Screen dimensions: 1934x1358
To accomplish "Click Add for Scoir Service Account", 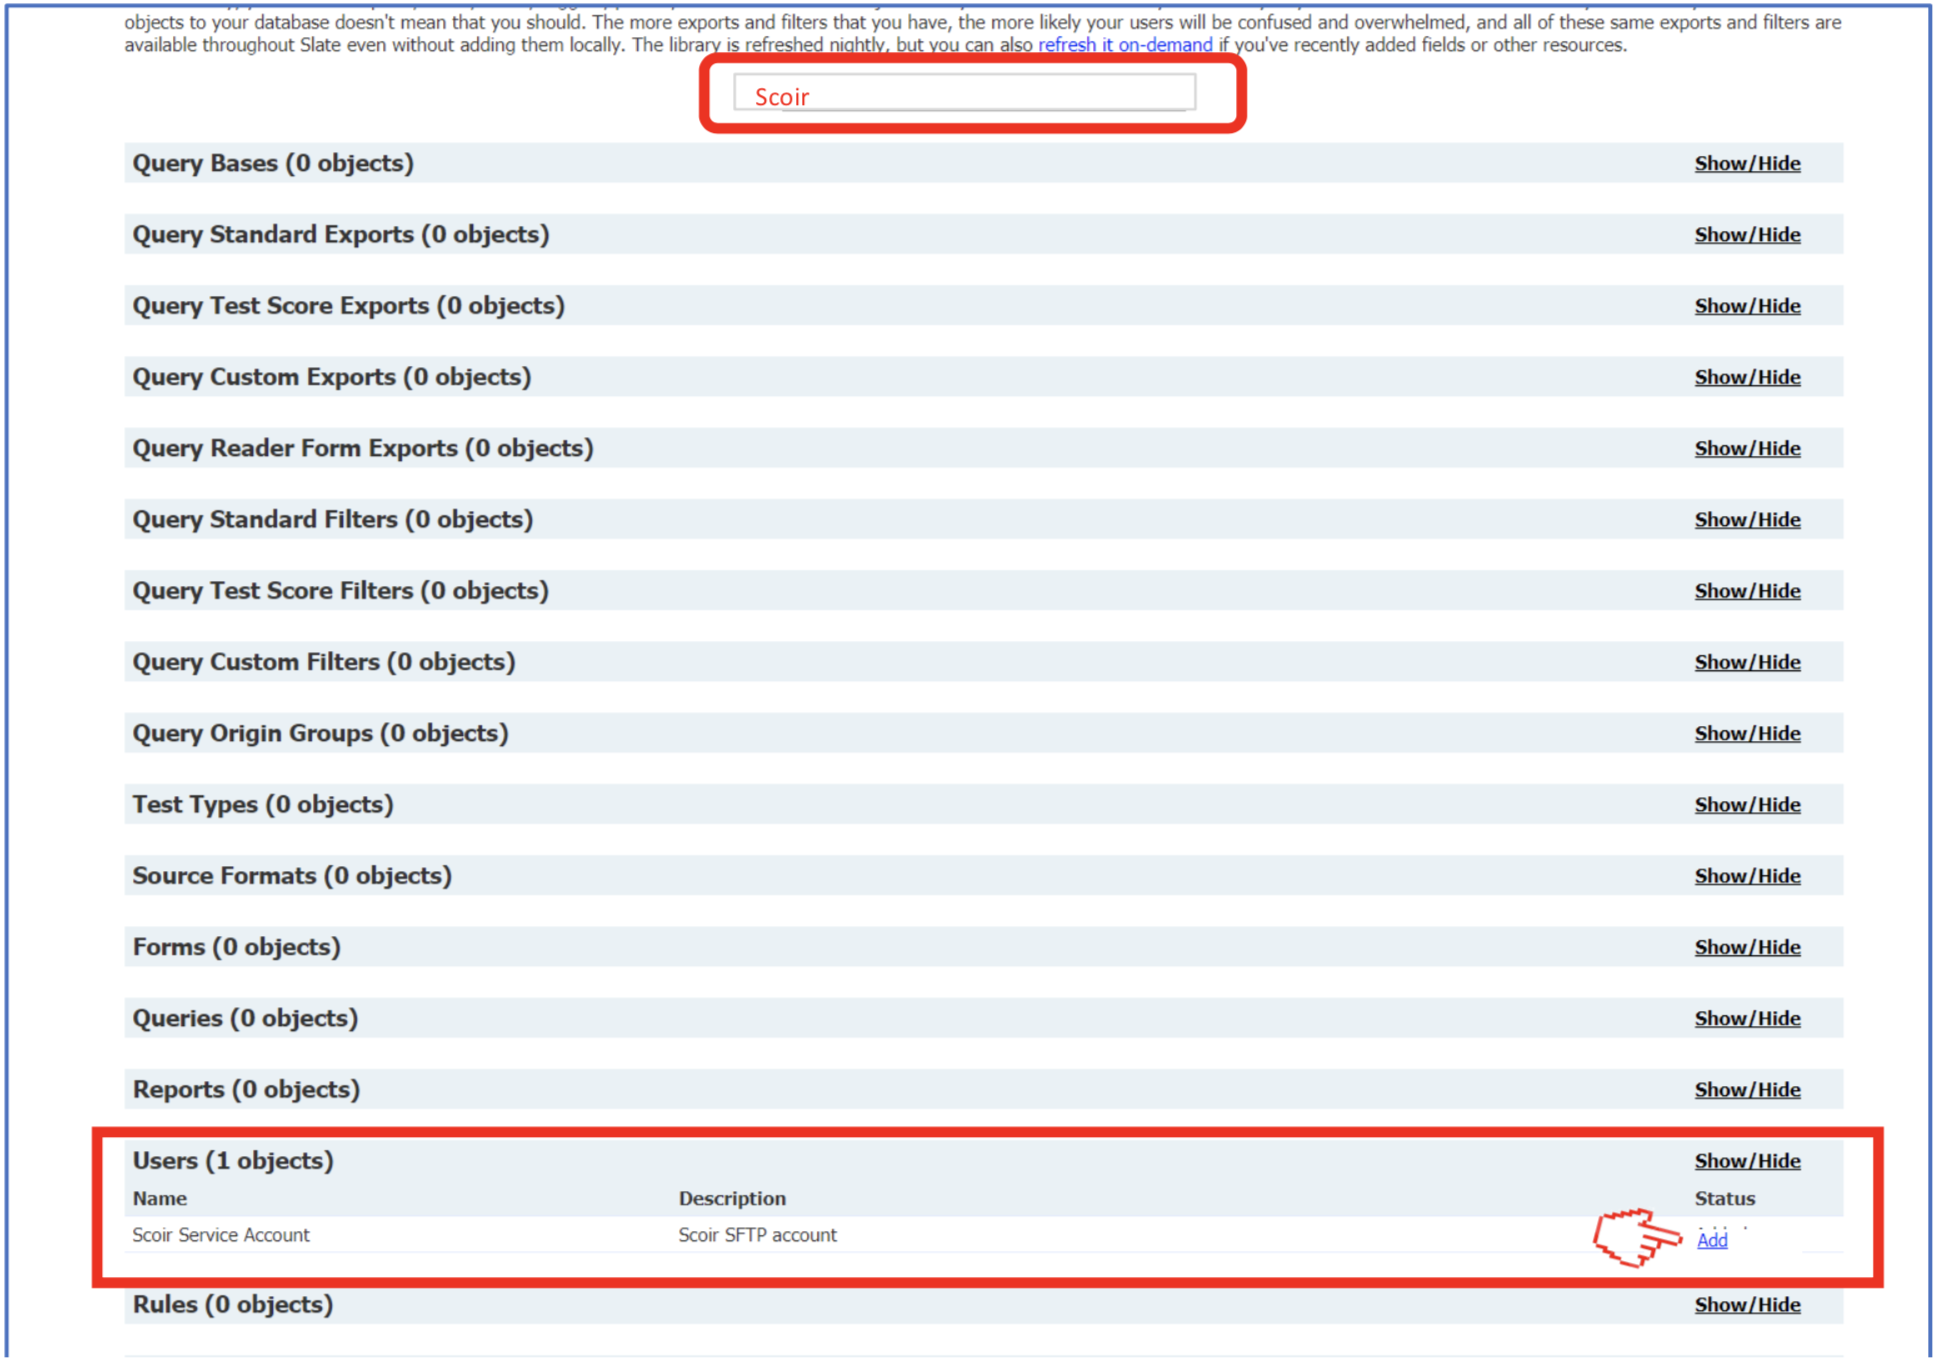I will coord(1712,1240).
